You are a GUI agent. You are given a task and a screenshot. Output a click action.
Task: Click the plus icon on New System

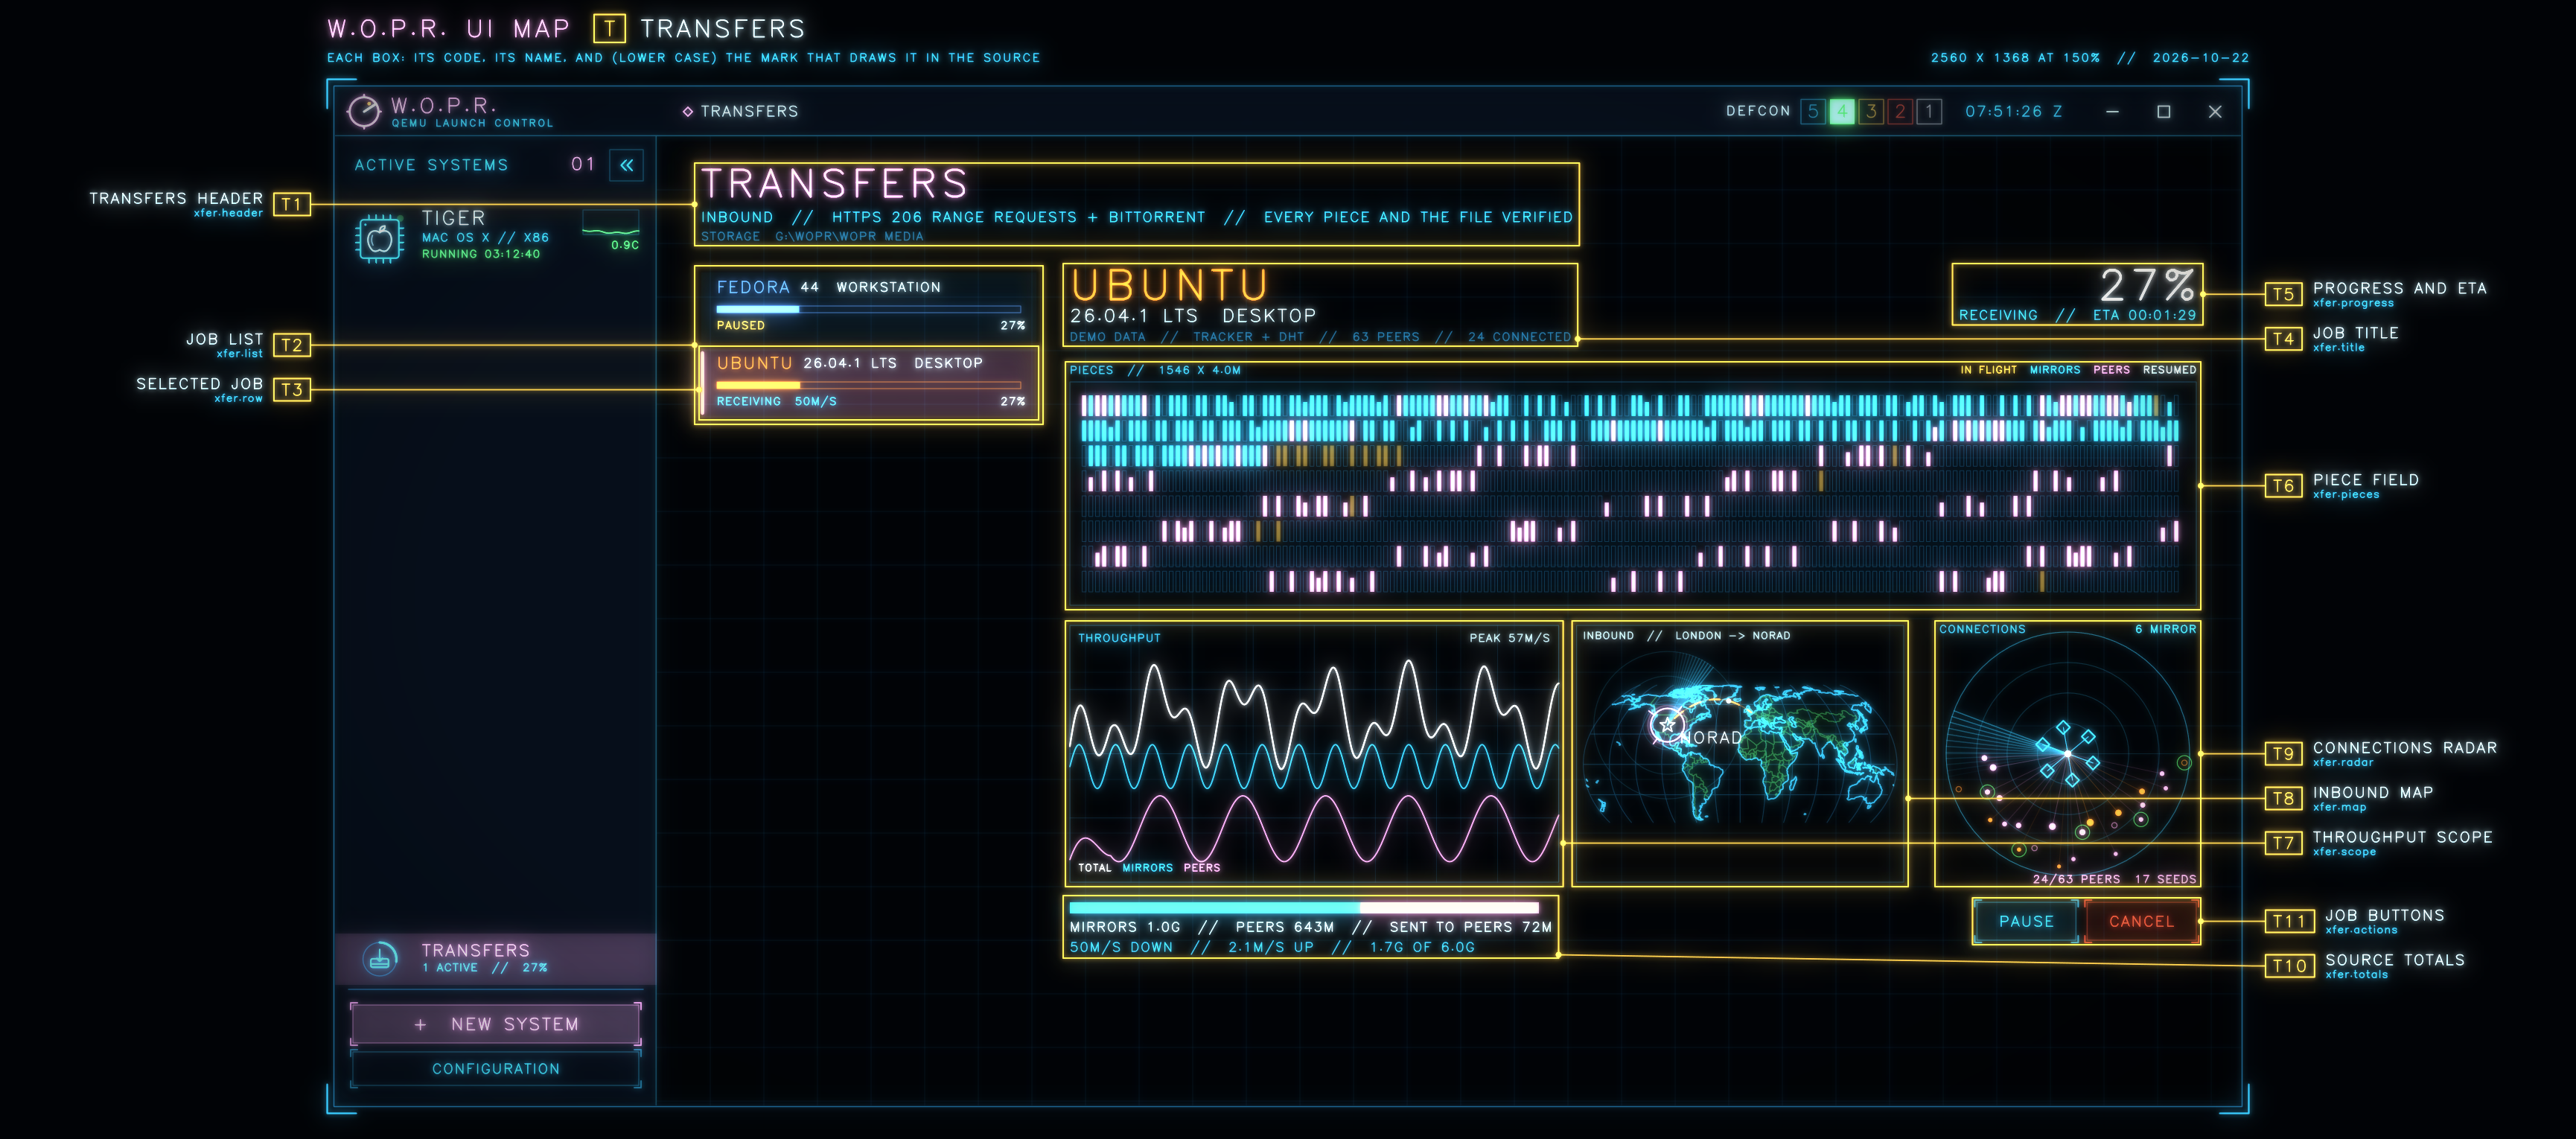click(x=420, y=1024)
